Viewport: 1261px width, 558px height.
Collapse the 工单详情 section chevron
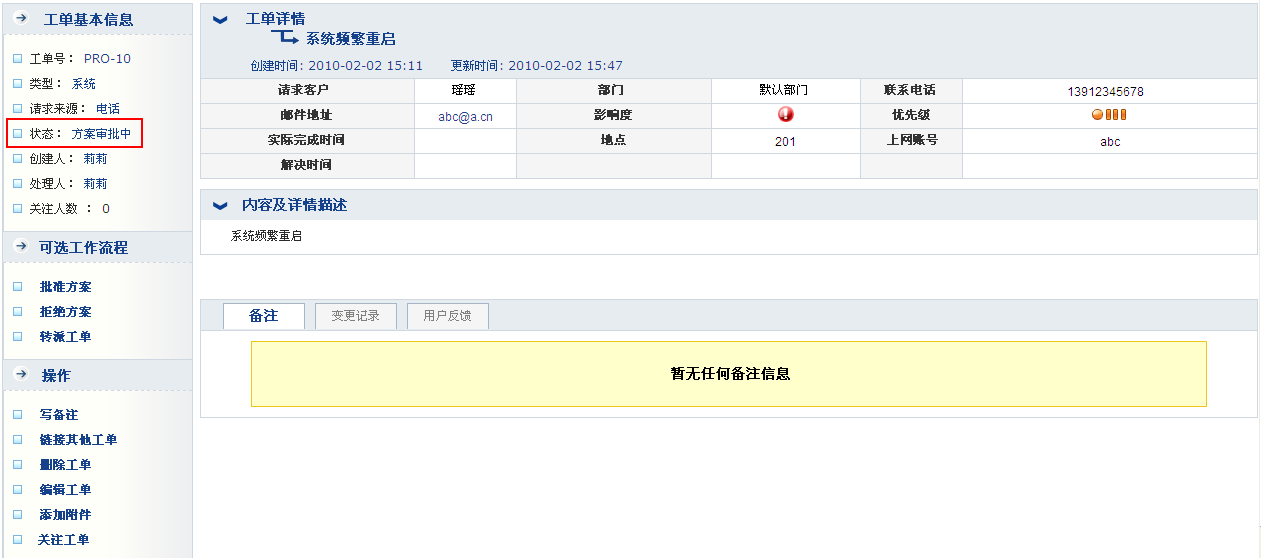221,20
